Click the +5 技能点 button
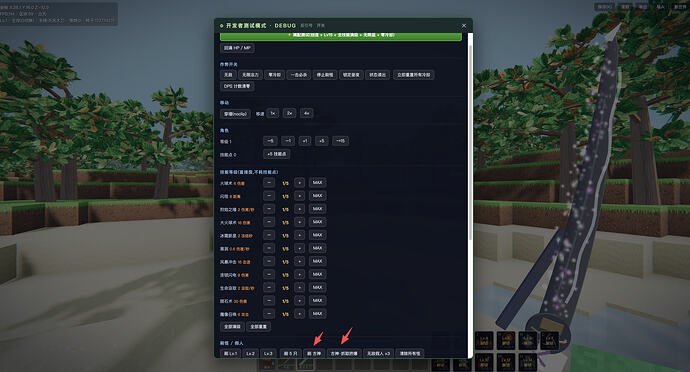 [x=276, y=154]
